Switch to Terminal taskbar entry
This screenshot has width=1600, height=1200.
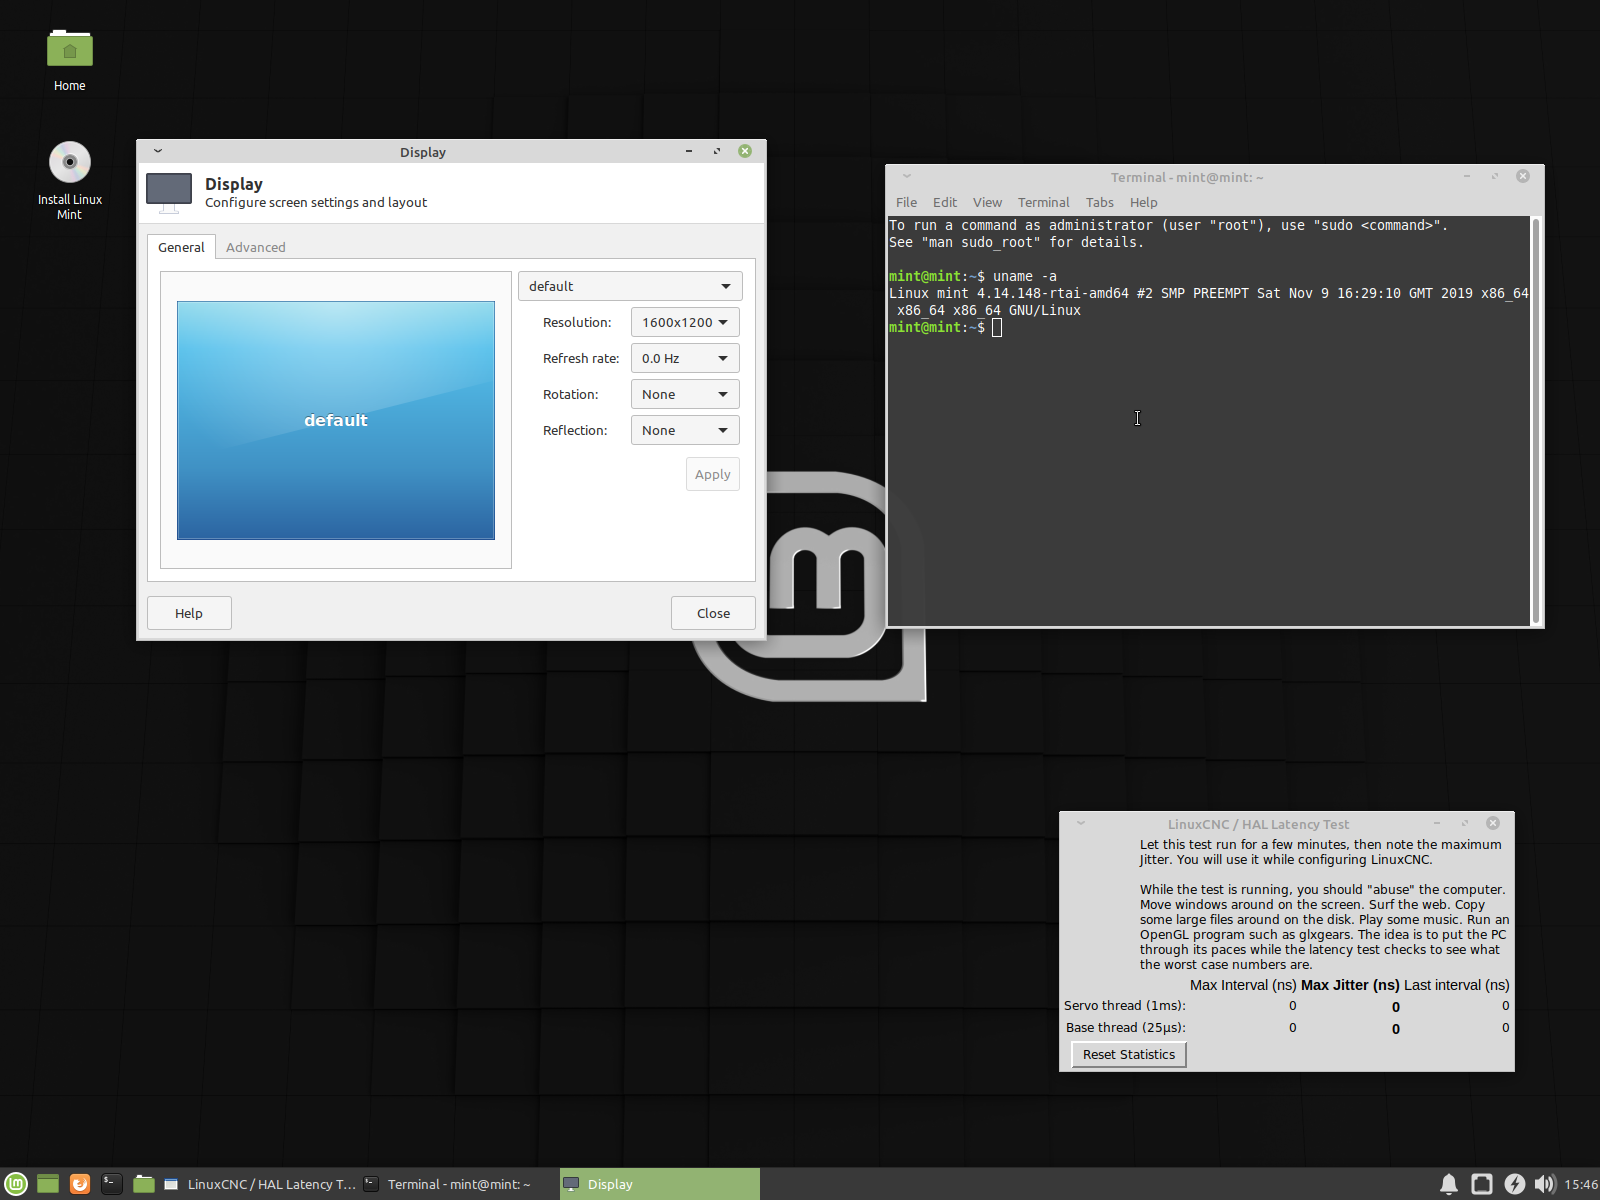(x=459, y=1184)
